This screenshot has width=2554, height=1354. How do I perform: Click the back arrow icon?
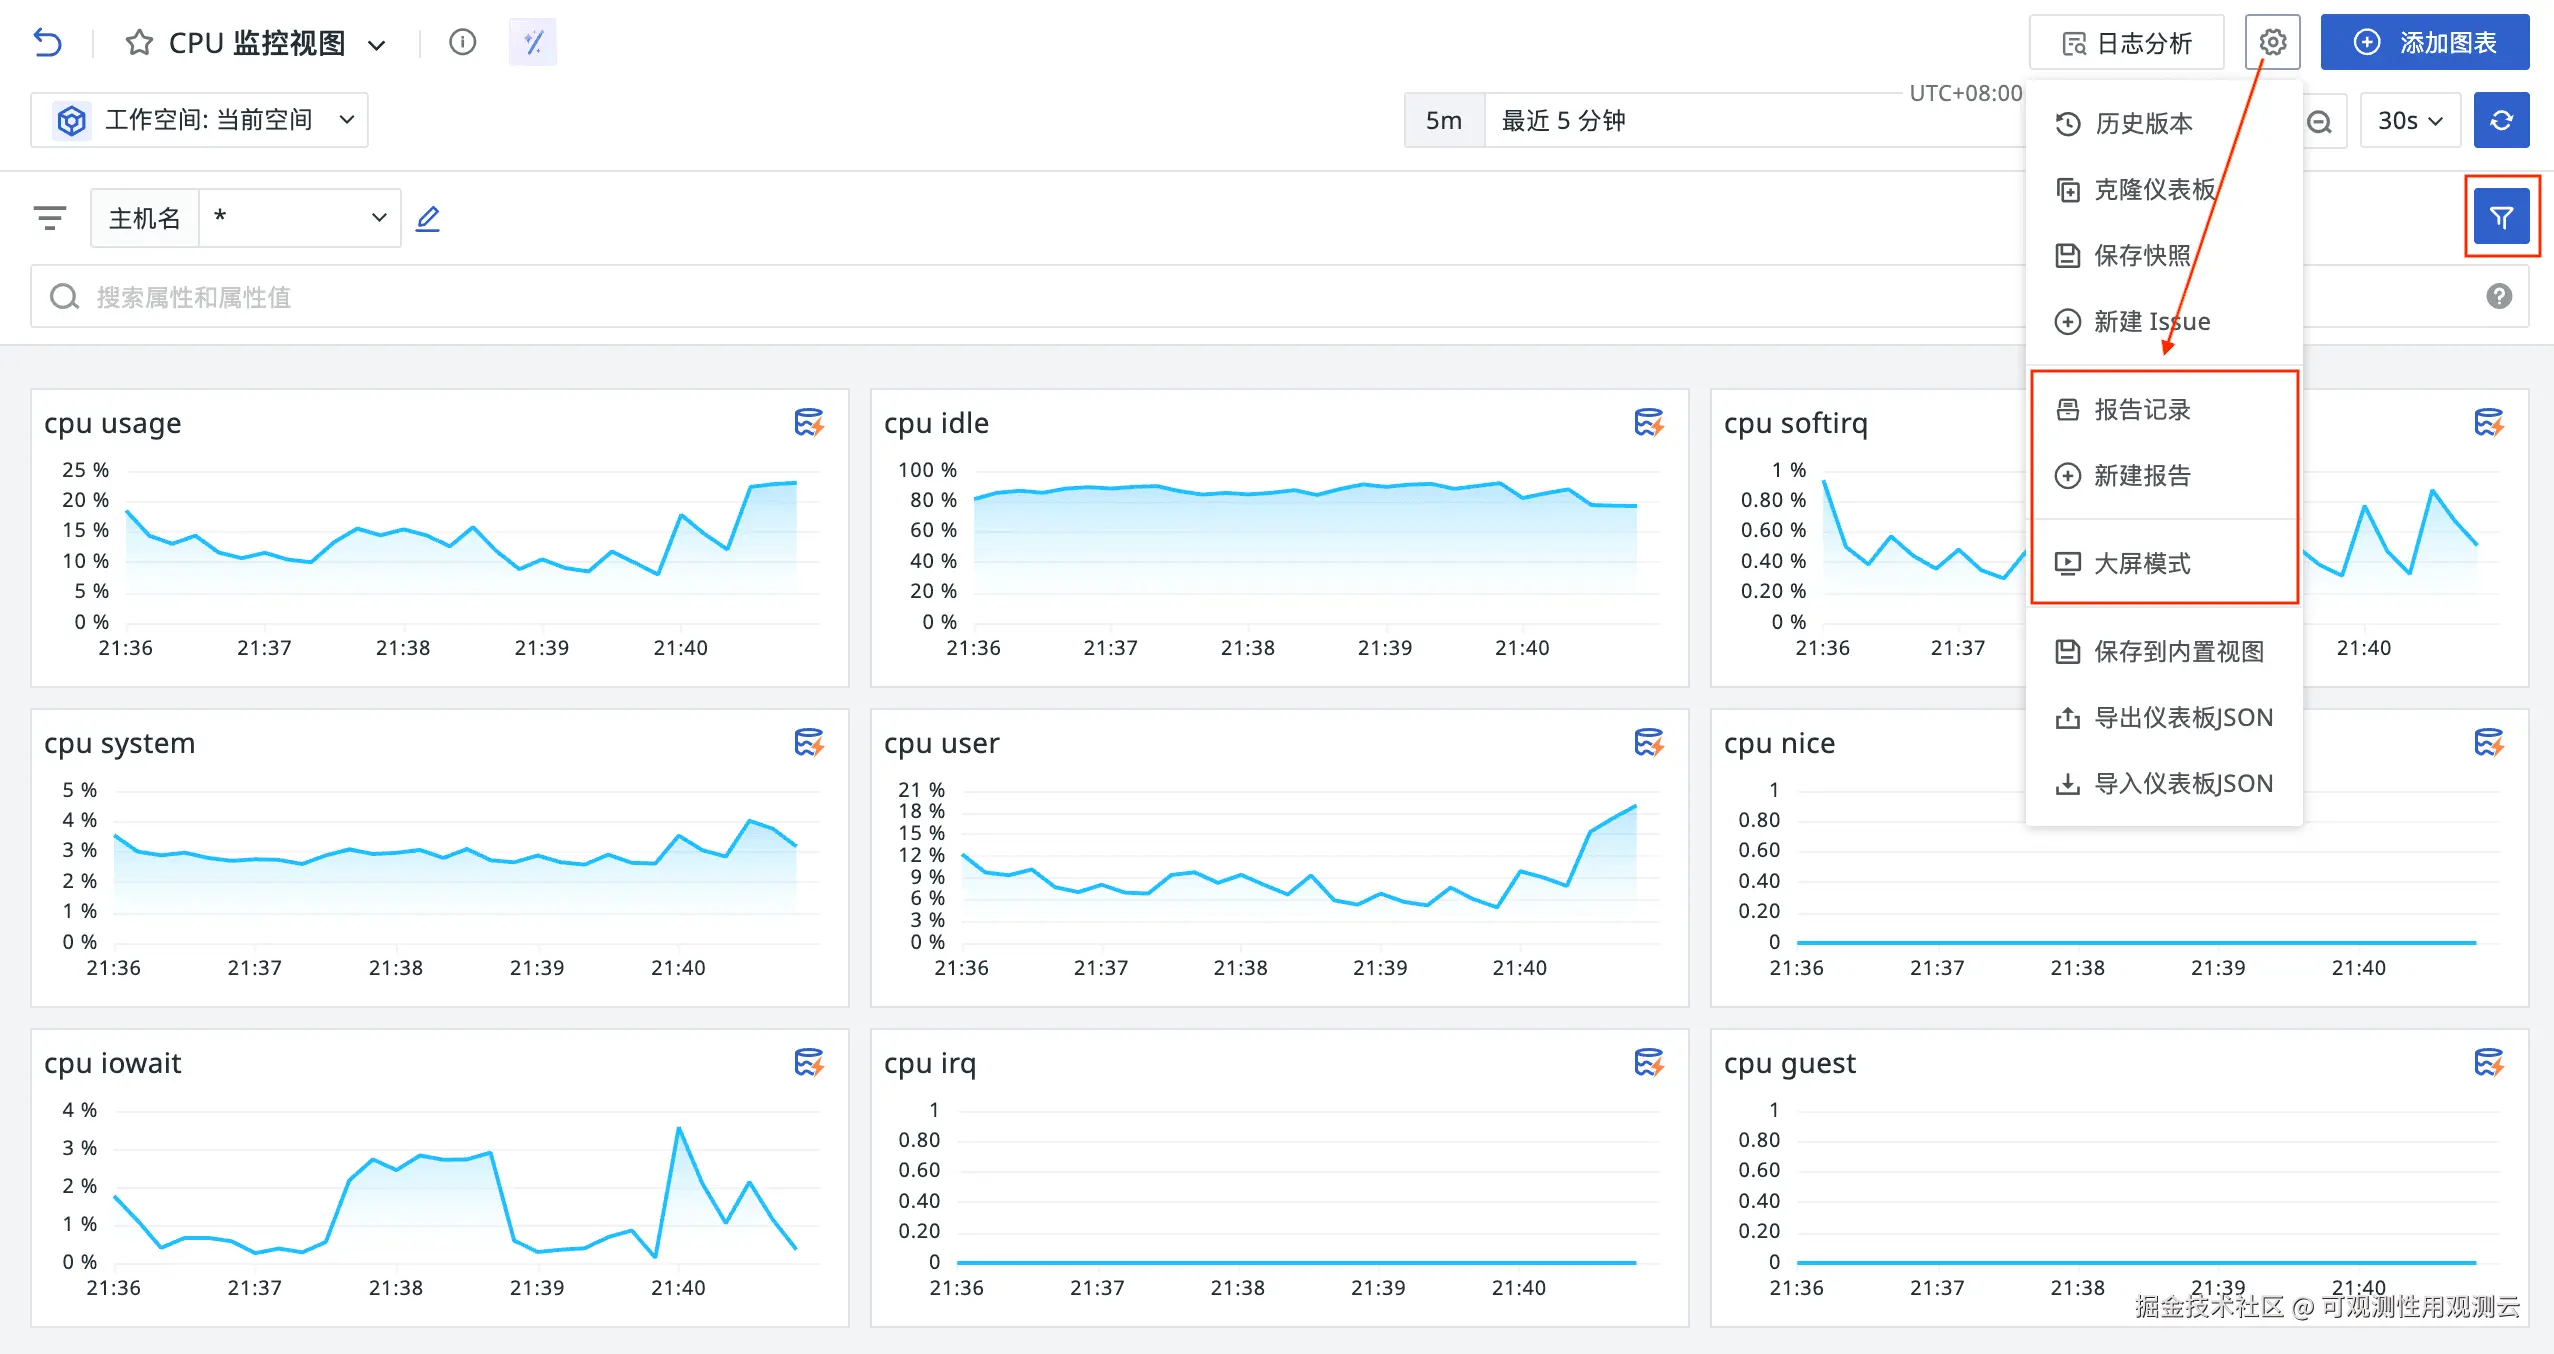pos(47,43)
